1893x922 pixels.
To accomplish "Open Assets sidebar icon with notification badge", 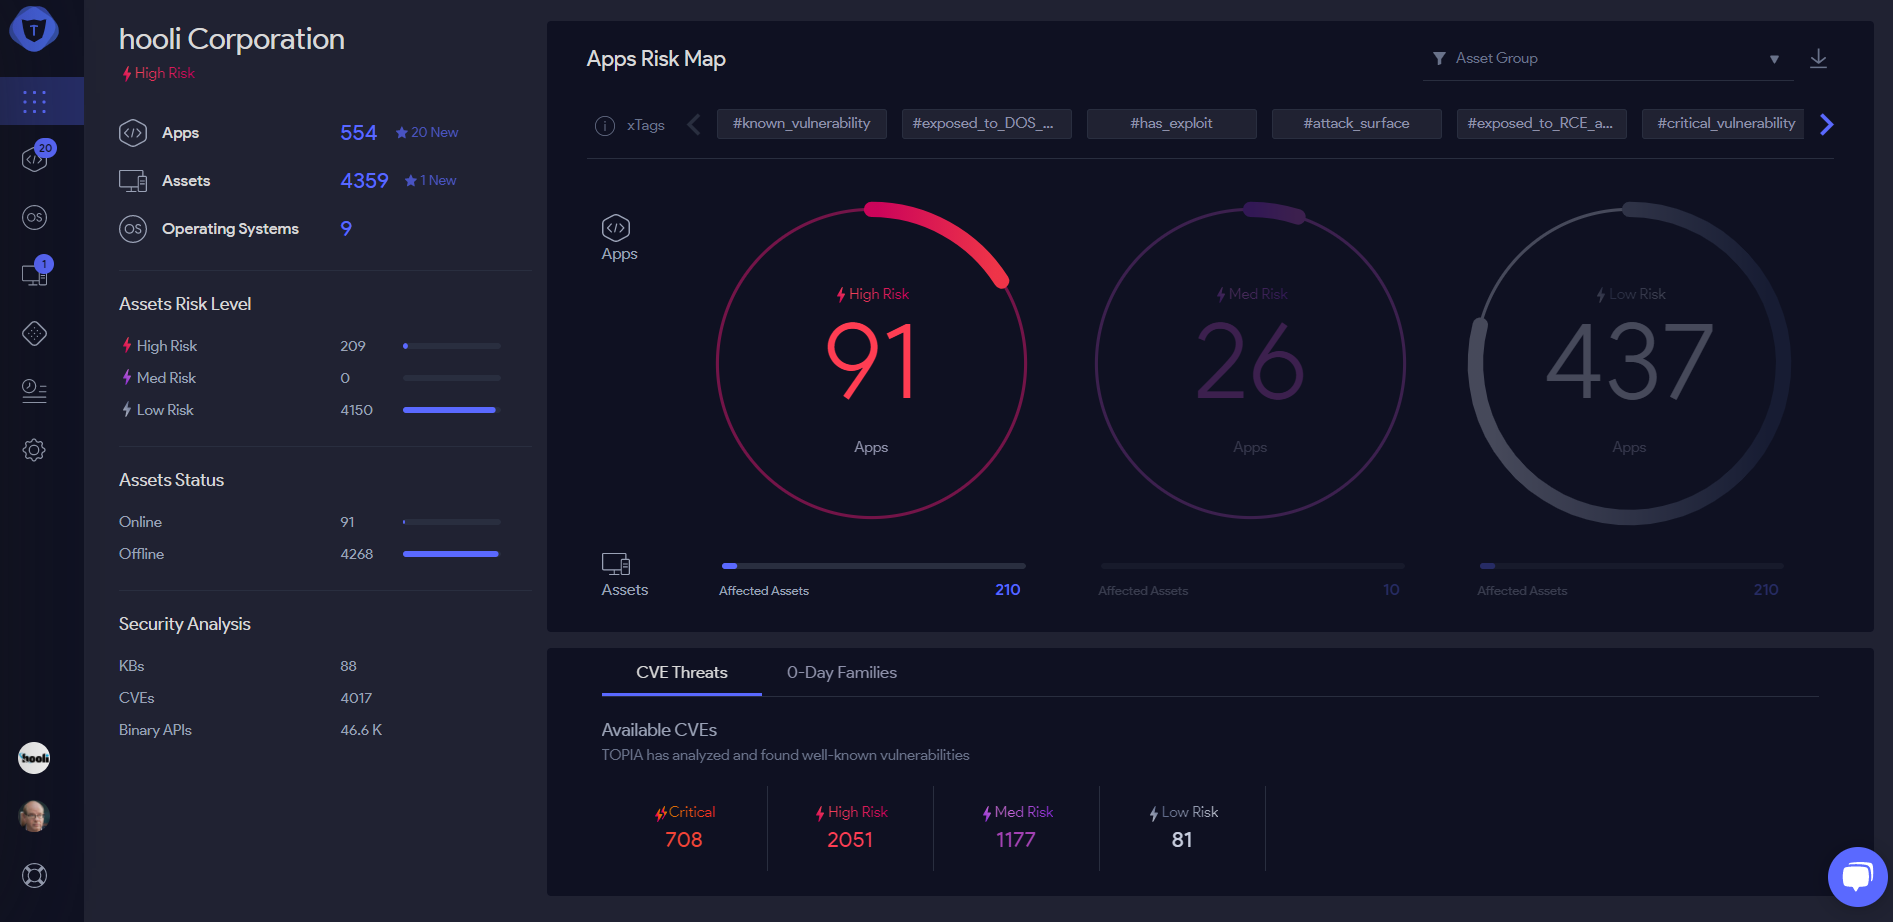I will coord(35,274).
